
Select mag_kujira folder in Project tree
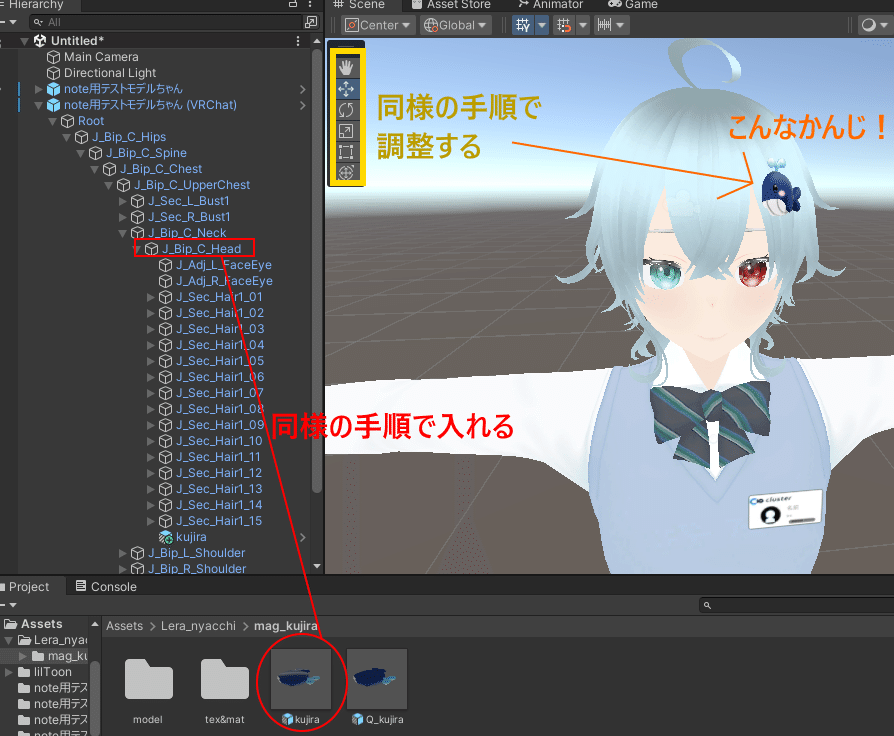[x=67, y=656]
